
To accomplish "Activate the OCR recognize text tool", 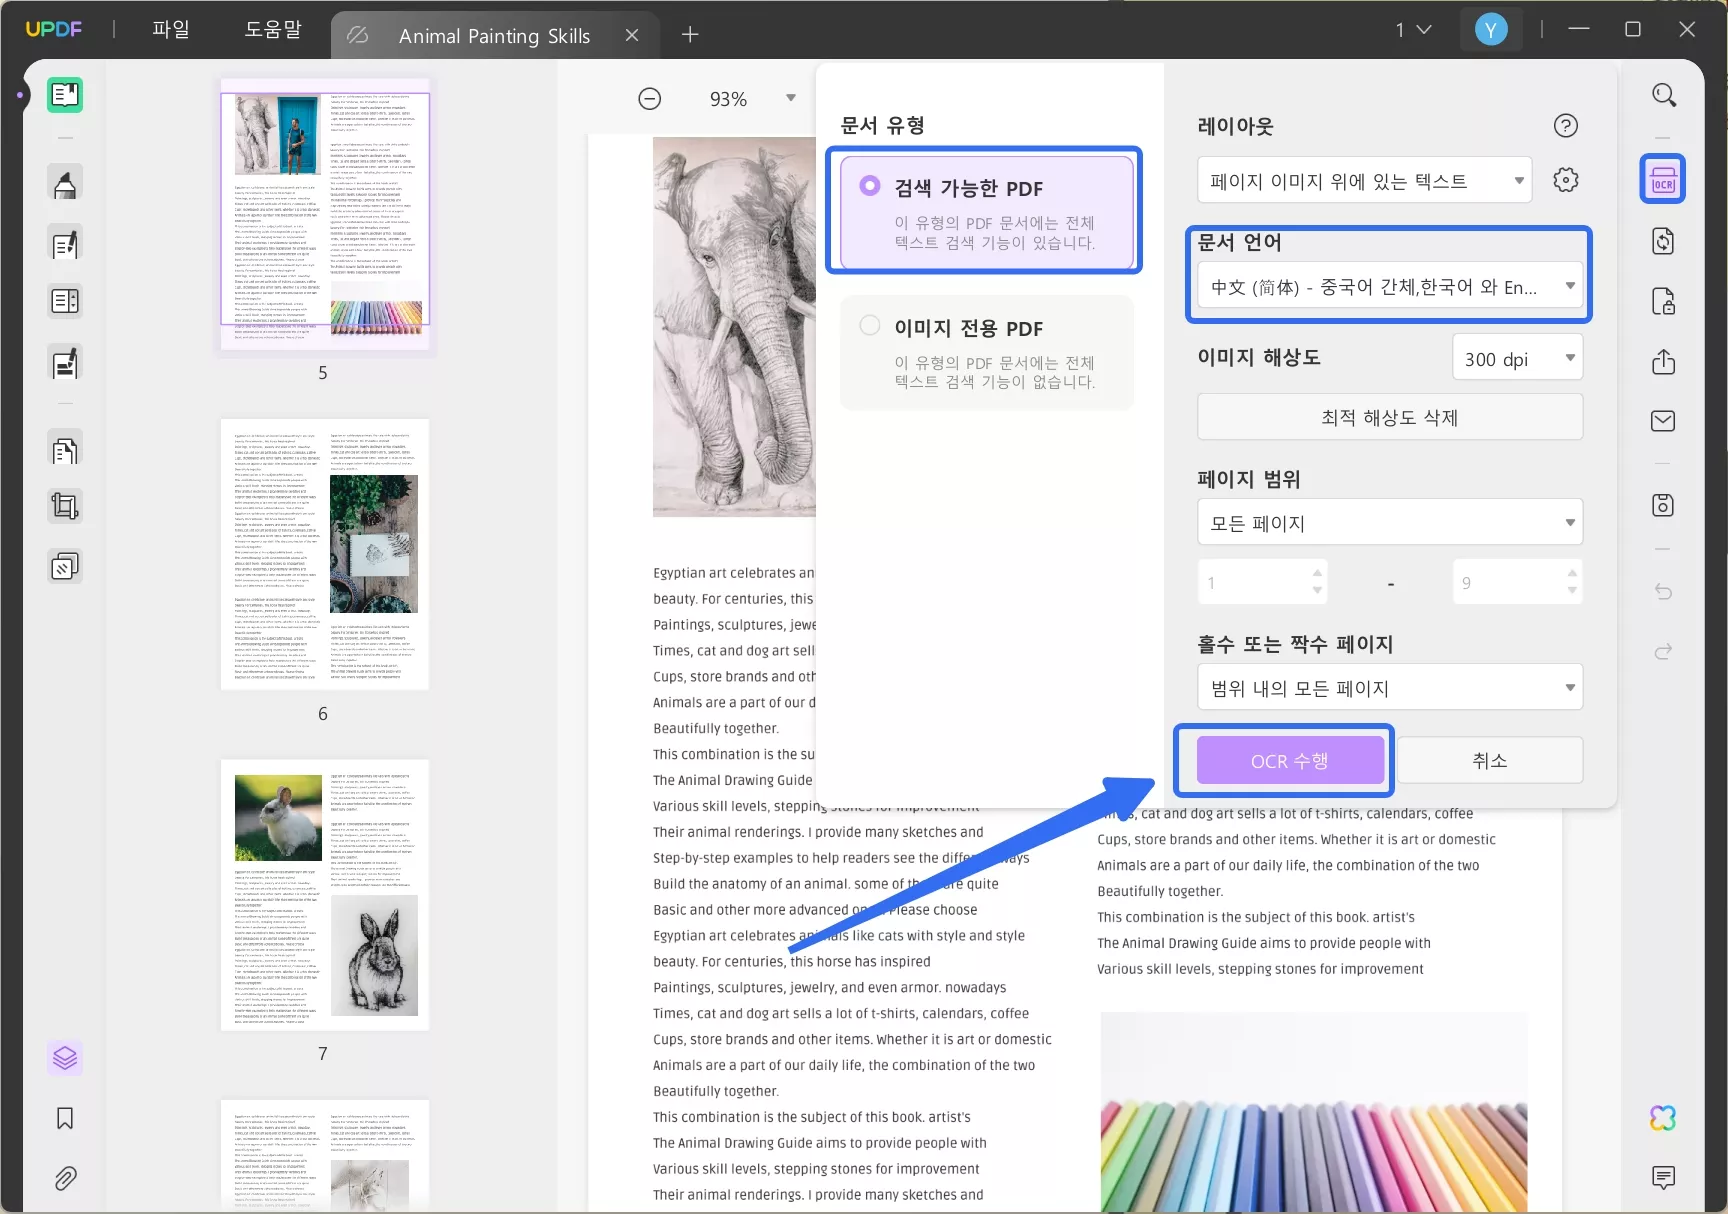I will [1663, 180].
